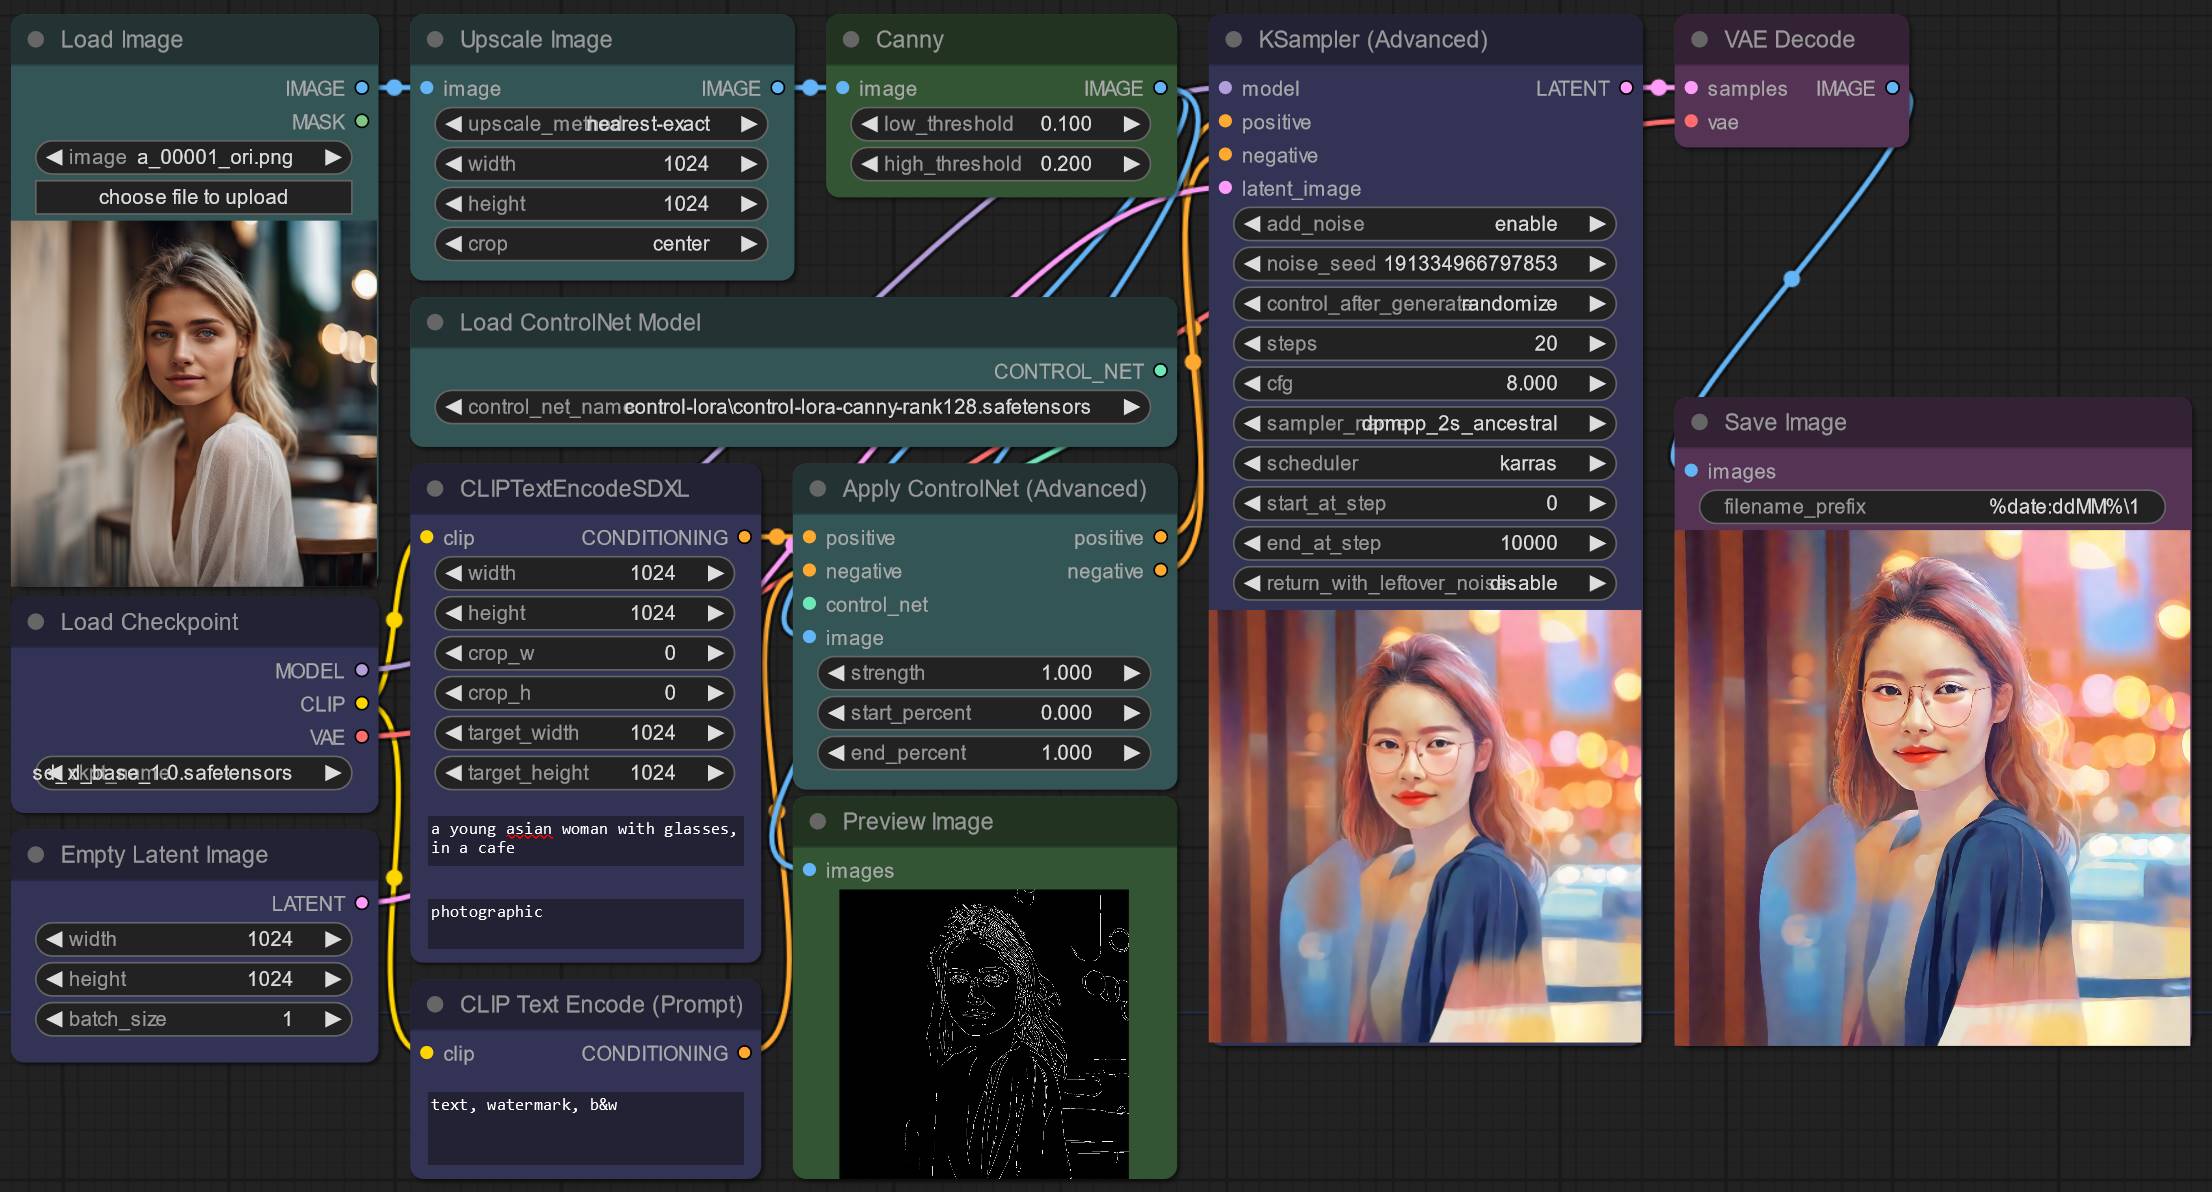Viewport: 2212px width, 1192px height.
Task: Click the Load Checkpoint MODEL output port
Action: (x=362, y=670)
